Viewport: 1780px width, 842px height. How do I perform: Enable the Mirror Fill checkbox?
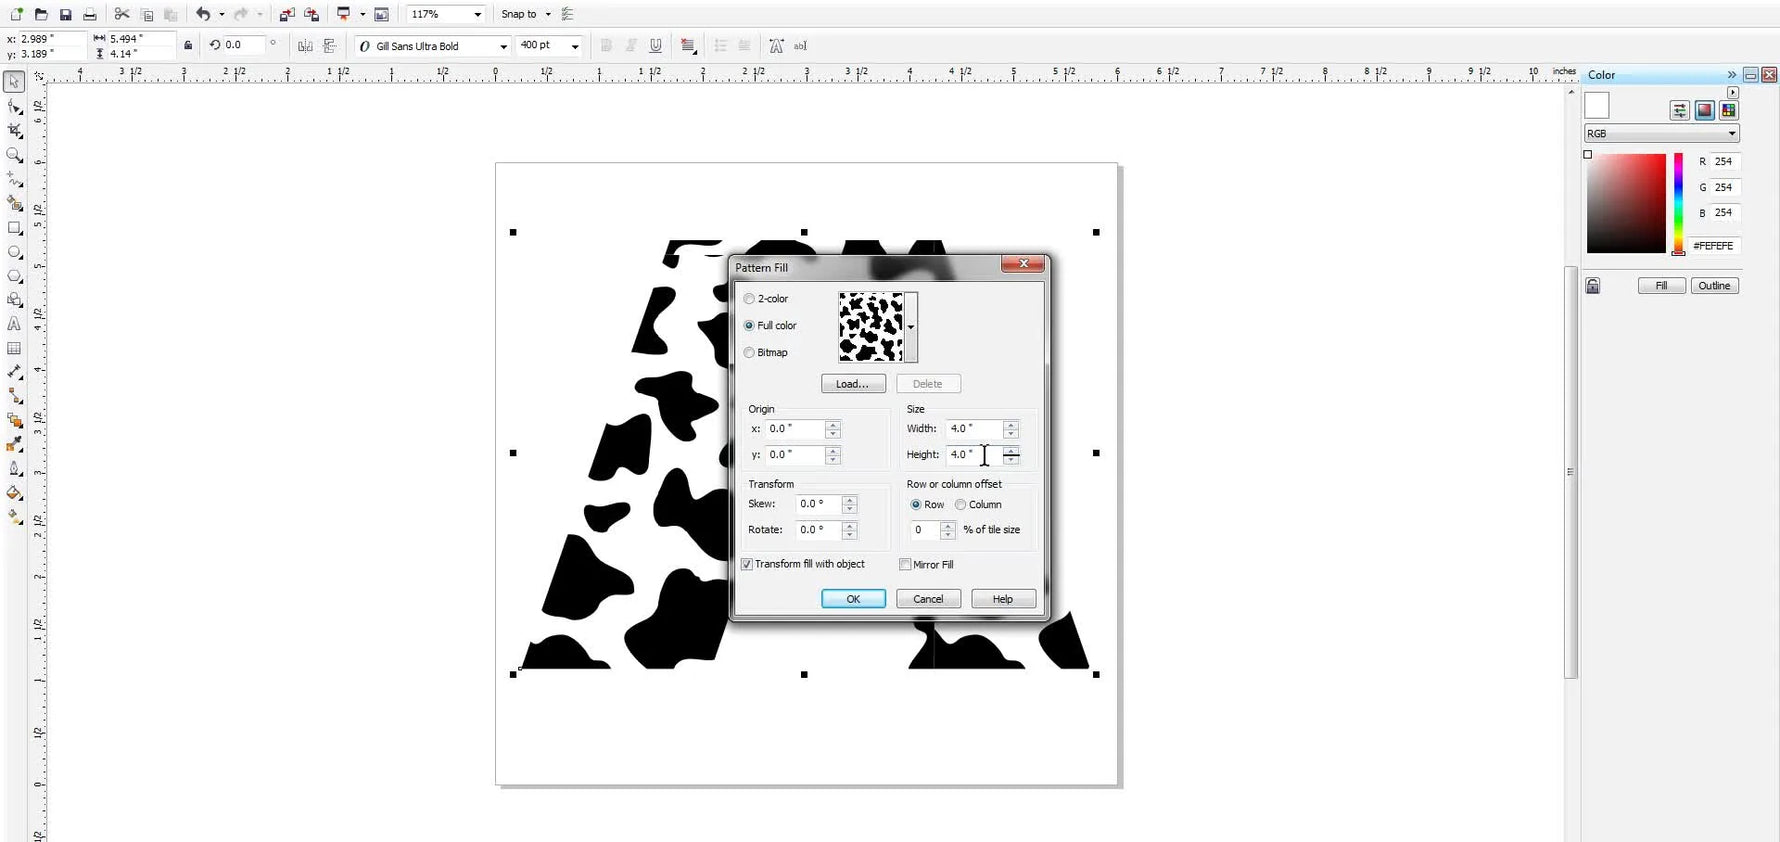(x=905, y=564)
